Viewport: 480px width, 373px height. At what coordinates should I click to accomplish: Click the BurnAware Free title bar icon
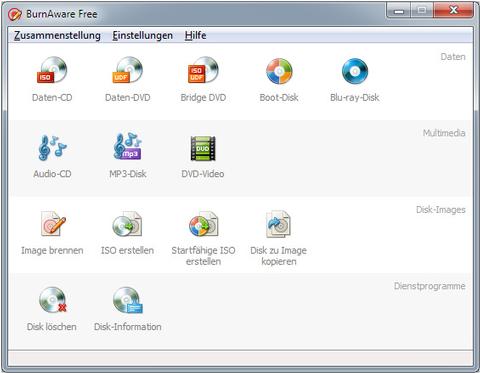coord(15,14)
